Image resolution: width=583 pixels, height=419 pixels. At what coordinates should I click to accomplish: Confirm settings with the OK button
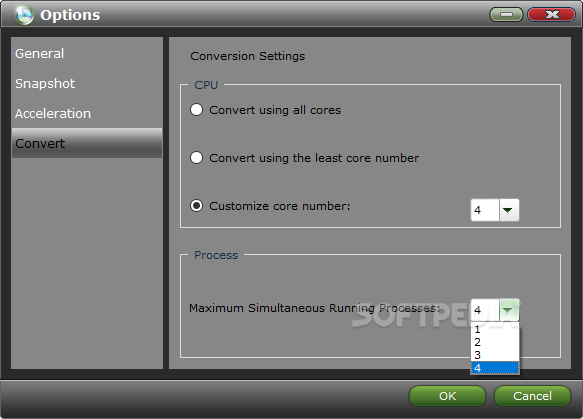tap(447, 396)
